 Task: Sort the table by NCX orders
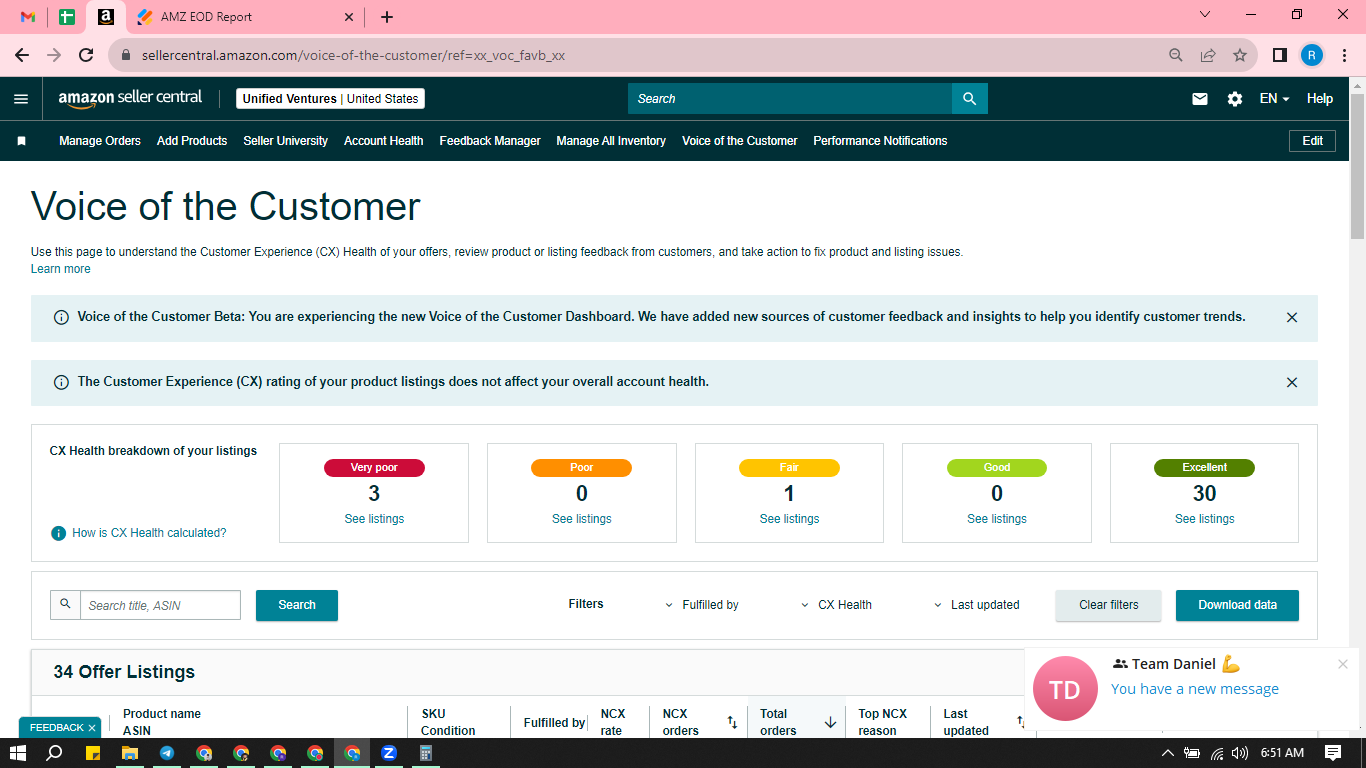click(x=731, y=722)
